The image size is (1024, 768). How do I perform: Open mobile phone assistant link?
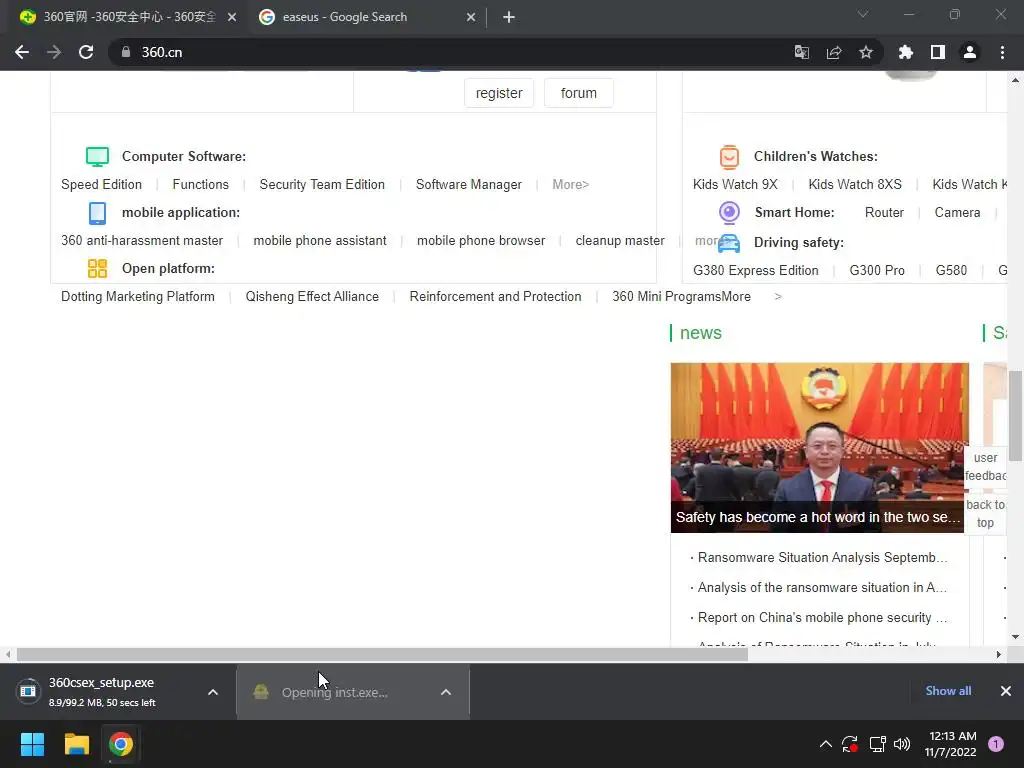pyautogui.click(x=320, y=241)
